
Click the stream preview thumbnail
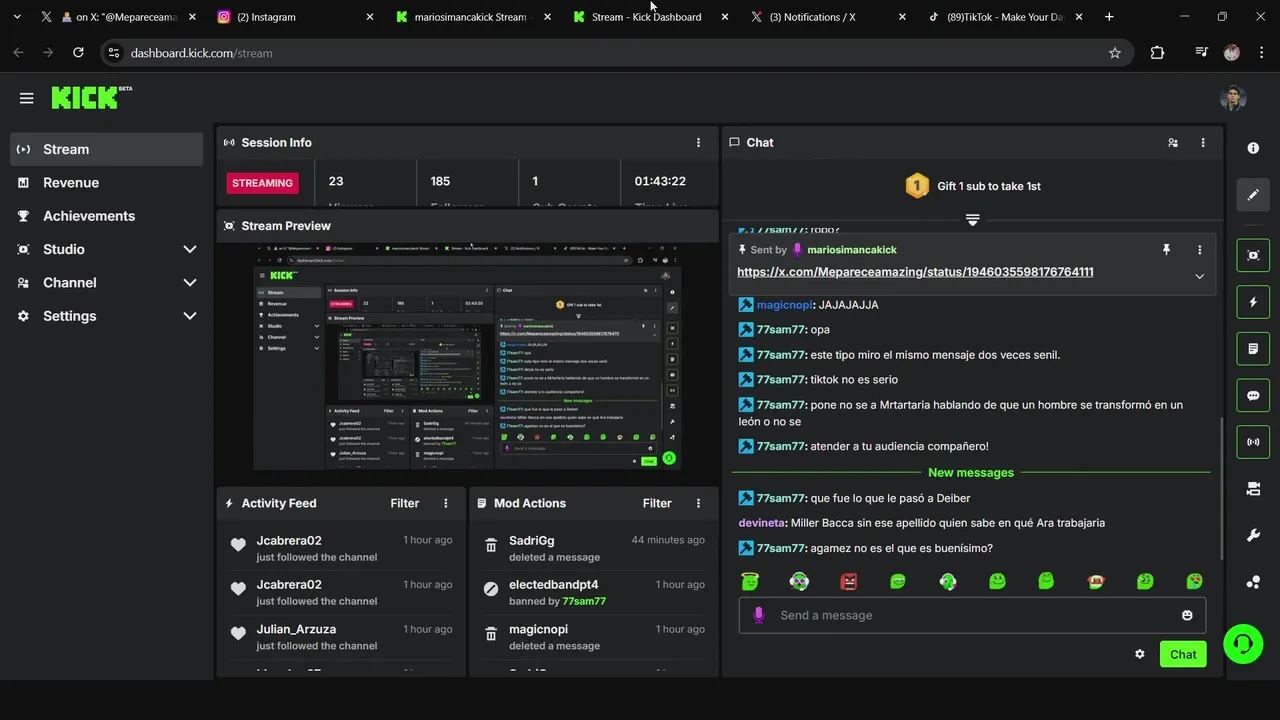[468, 356]
